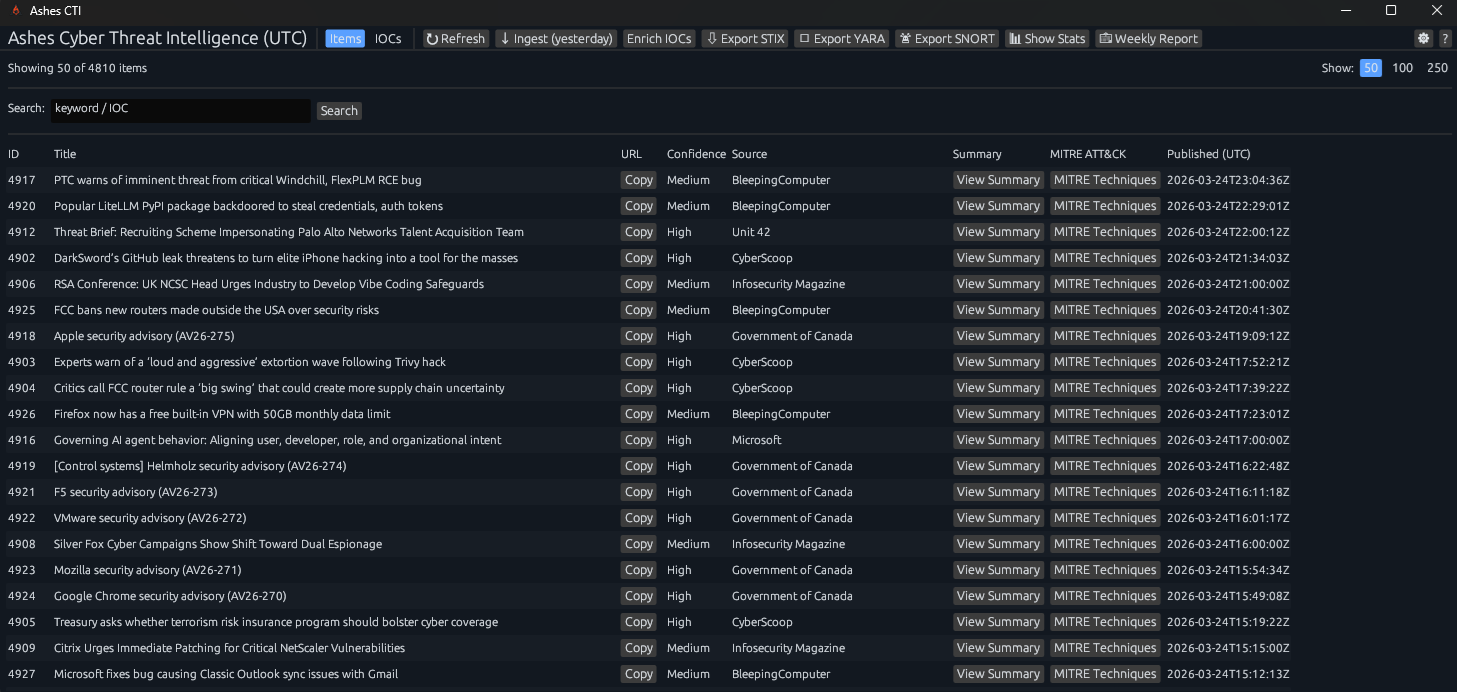Show 250 items per page

tap(1437, 68)
